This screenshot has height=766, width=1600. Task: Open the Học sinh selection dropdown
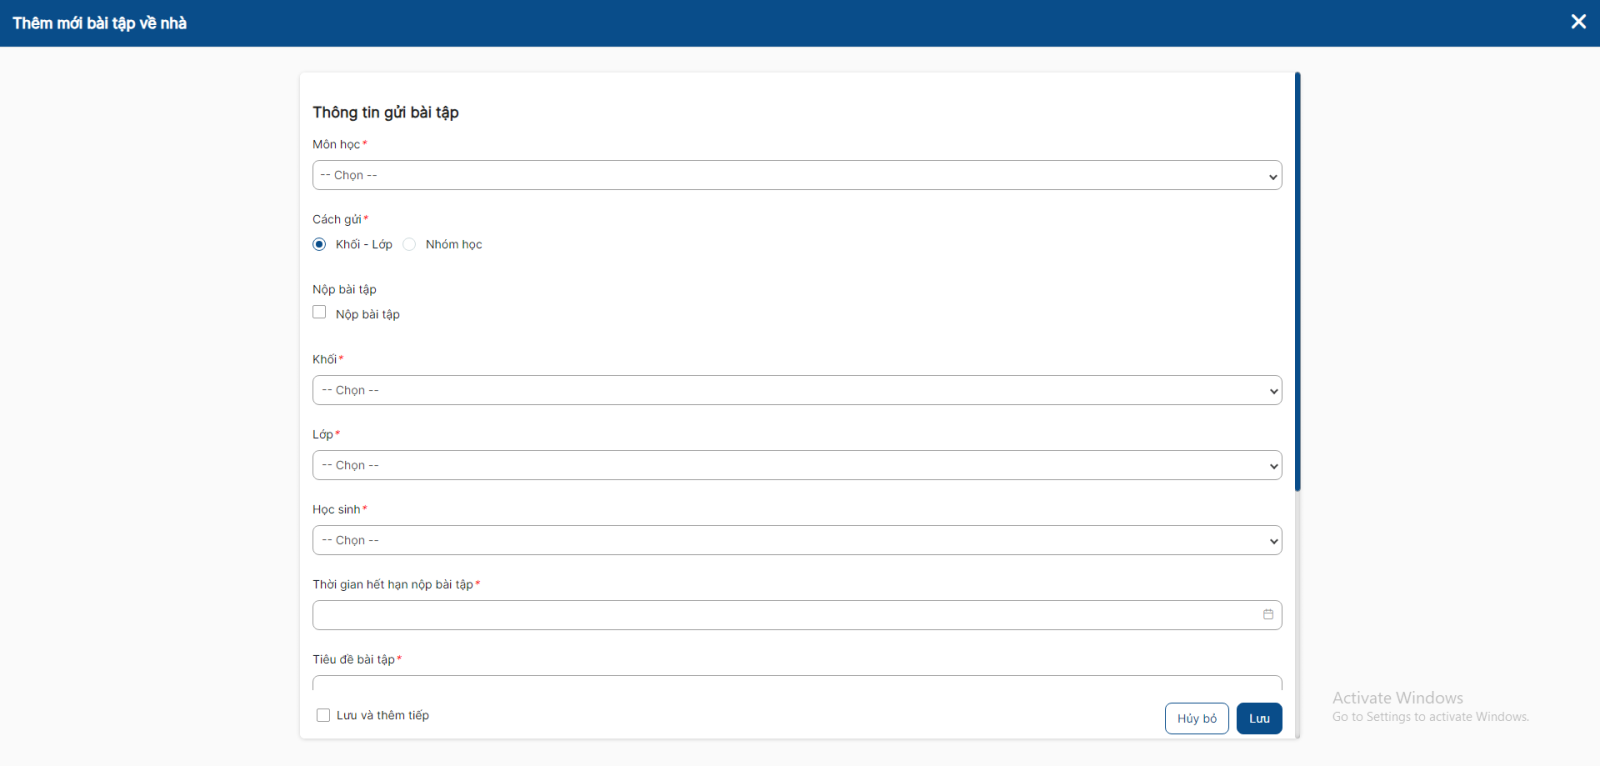click(796, 541)
